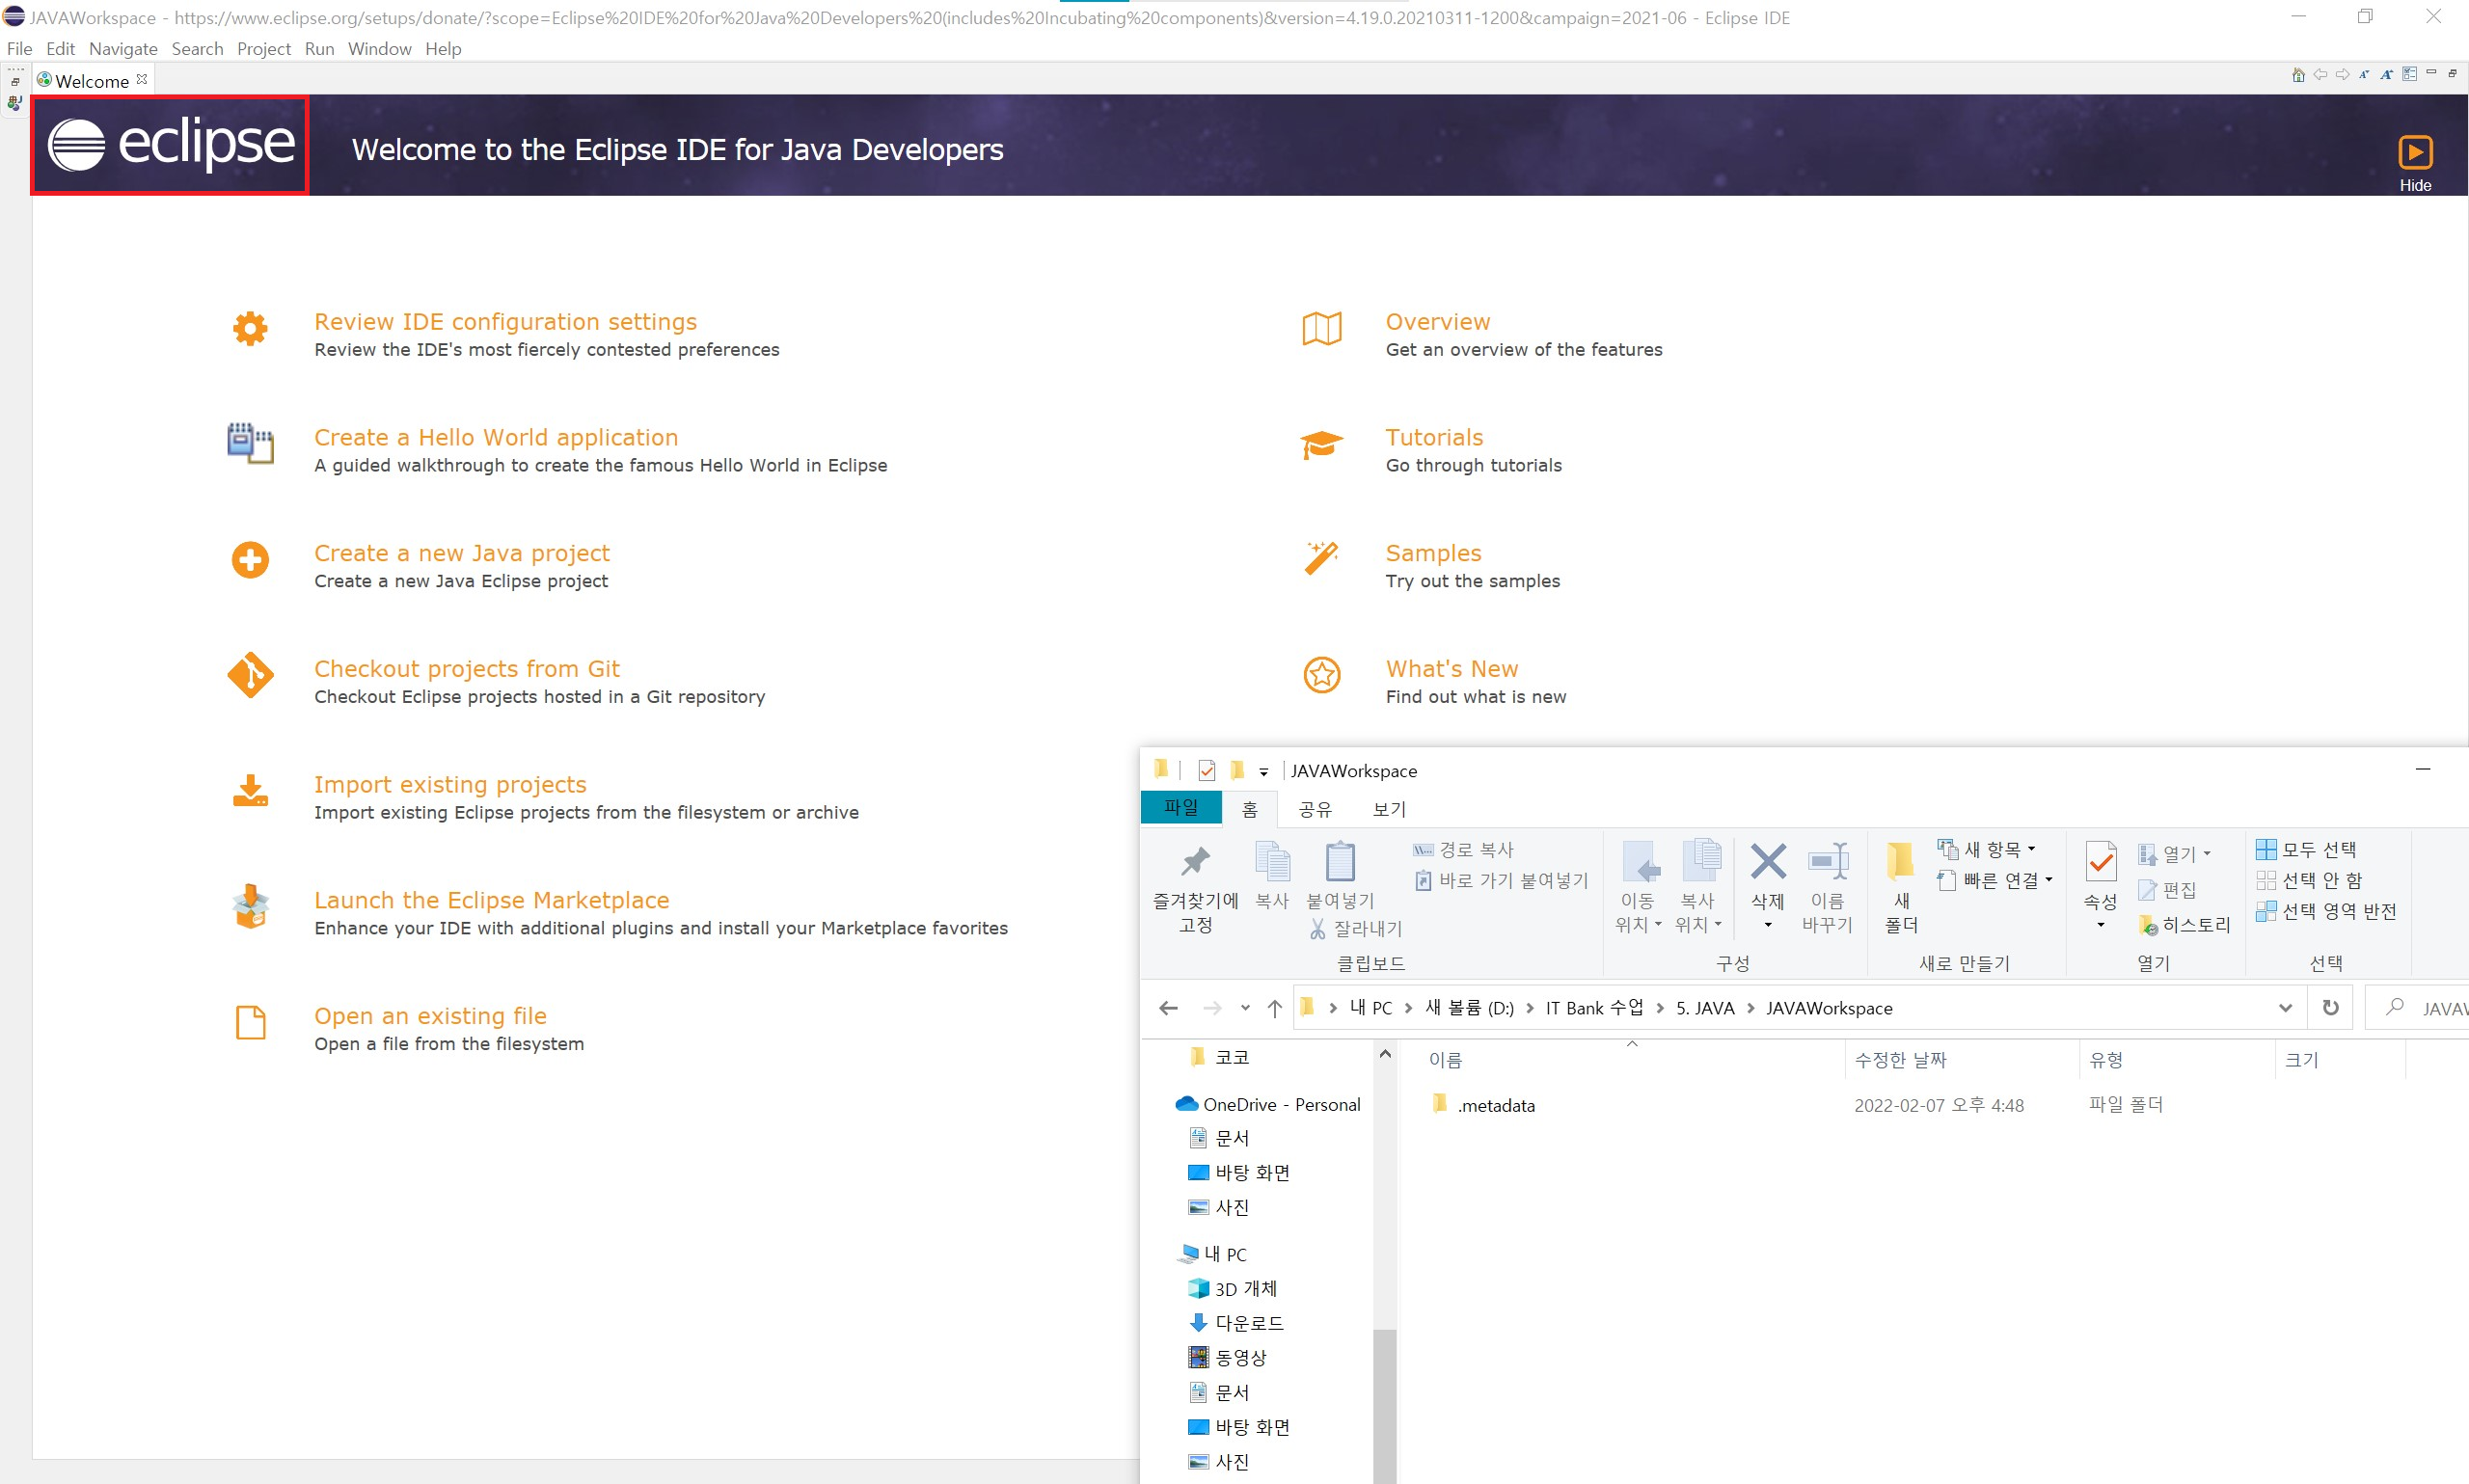Click the Tutorials graduation cap icon
2469x1484 pixels.
pos(1321,445)
